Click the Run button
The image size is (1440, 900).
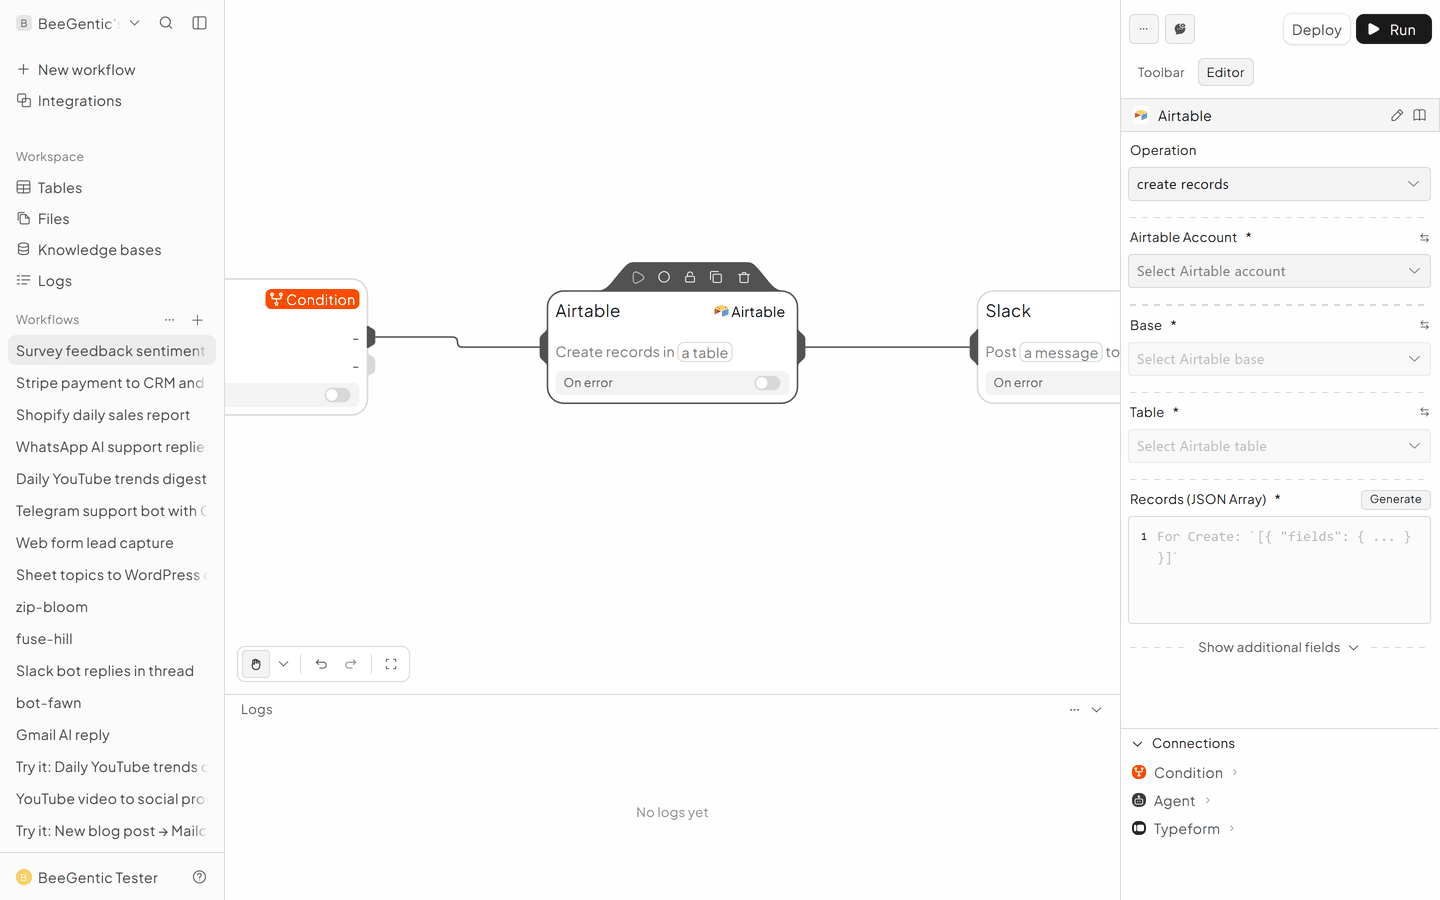[1393, 29]
